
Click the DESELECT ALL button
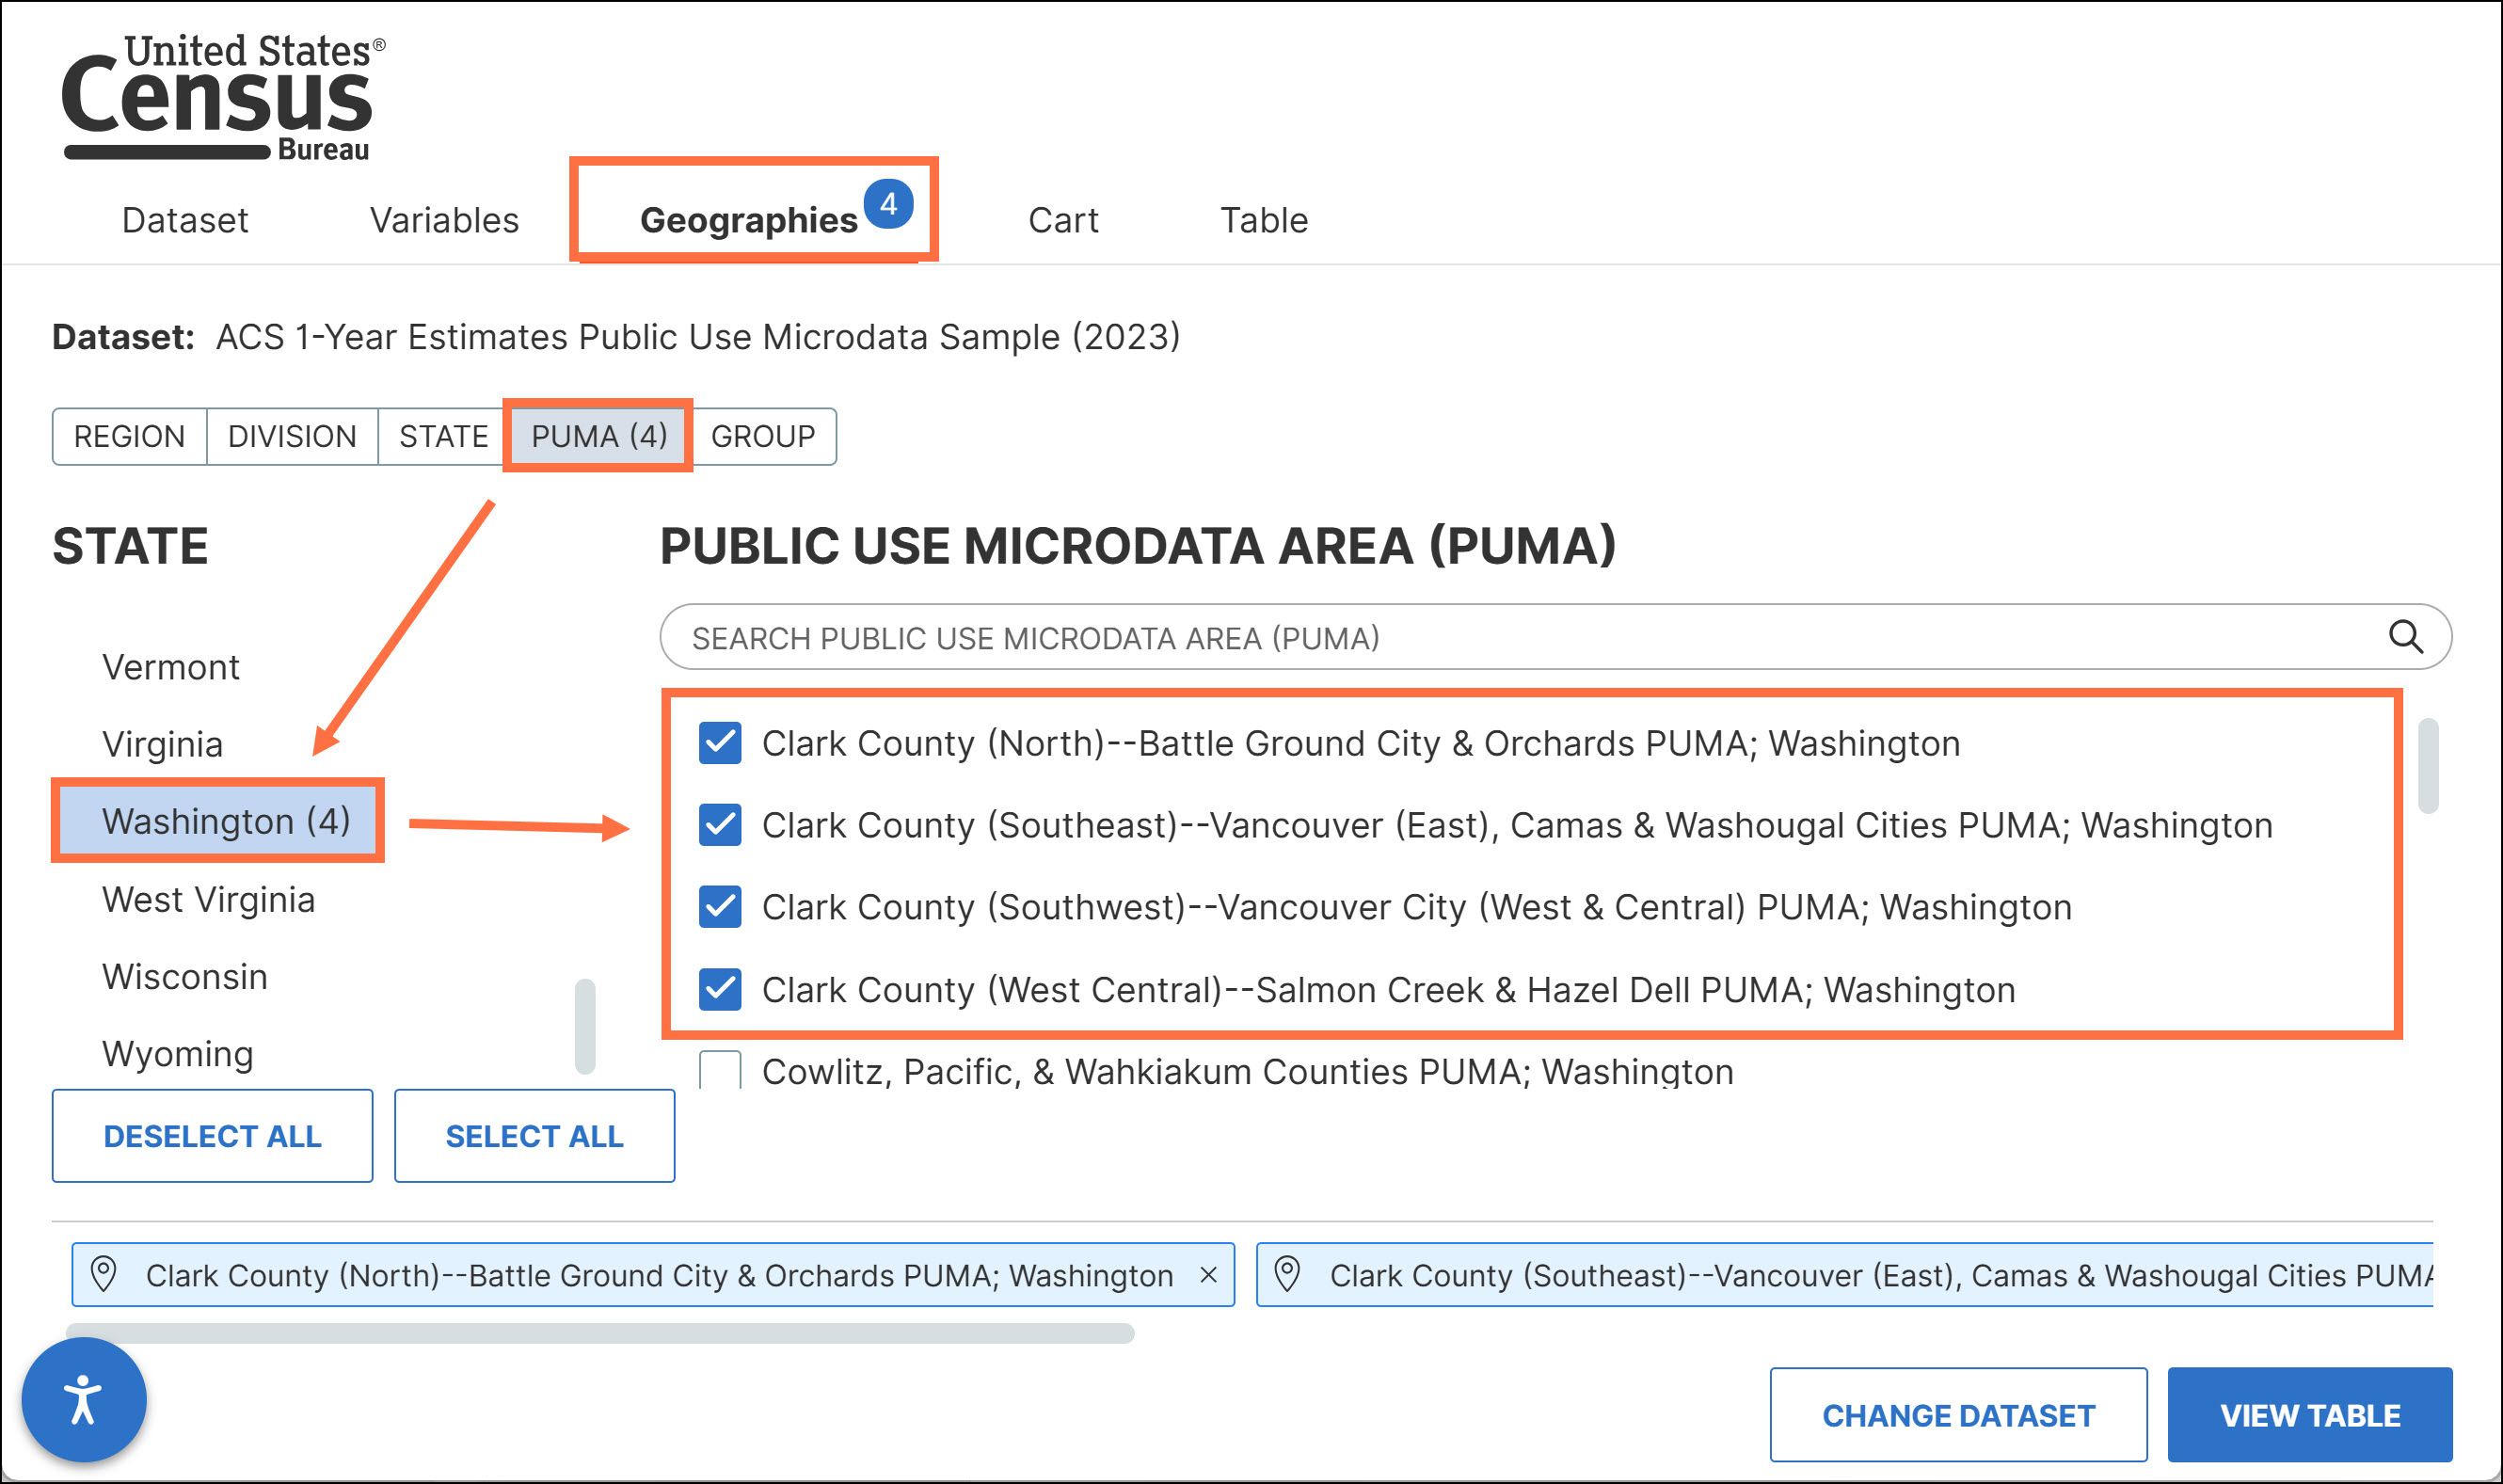(x=212, y=1136)
